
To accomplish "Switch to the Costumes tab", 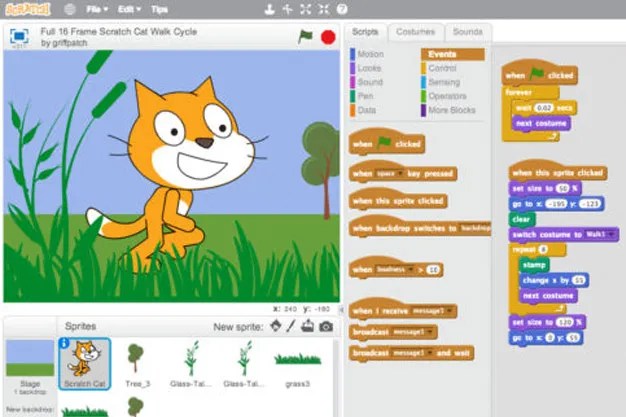I will (416, 32).
